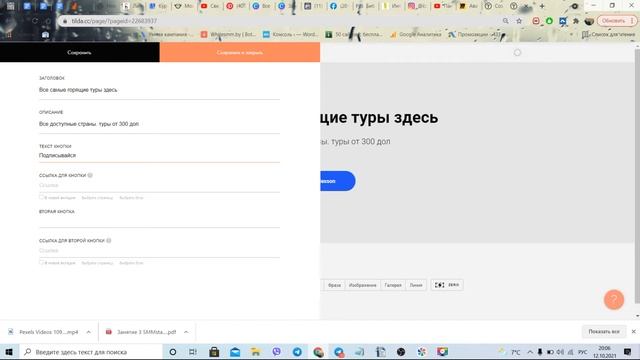The image size is (640, 360).
Task: Edit the Текст кнопки field containing Подписывайся
Action: tap(159, 156)
